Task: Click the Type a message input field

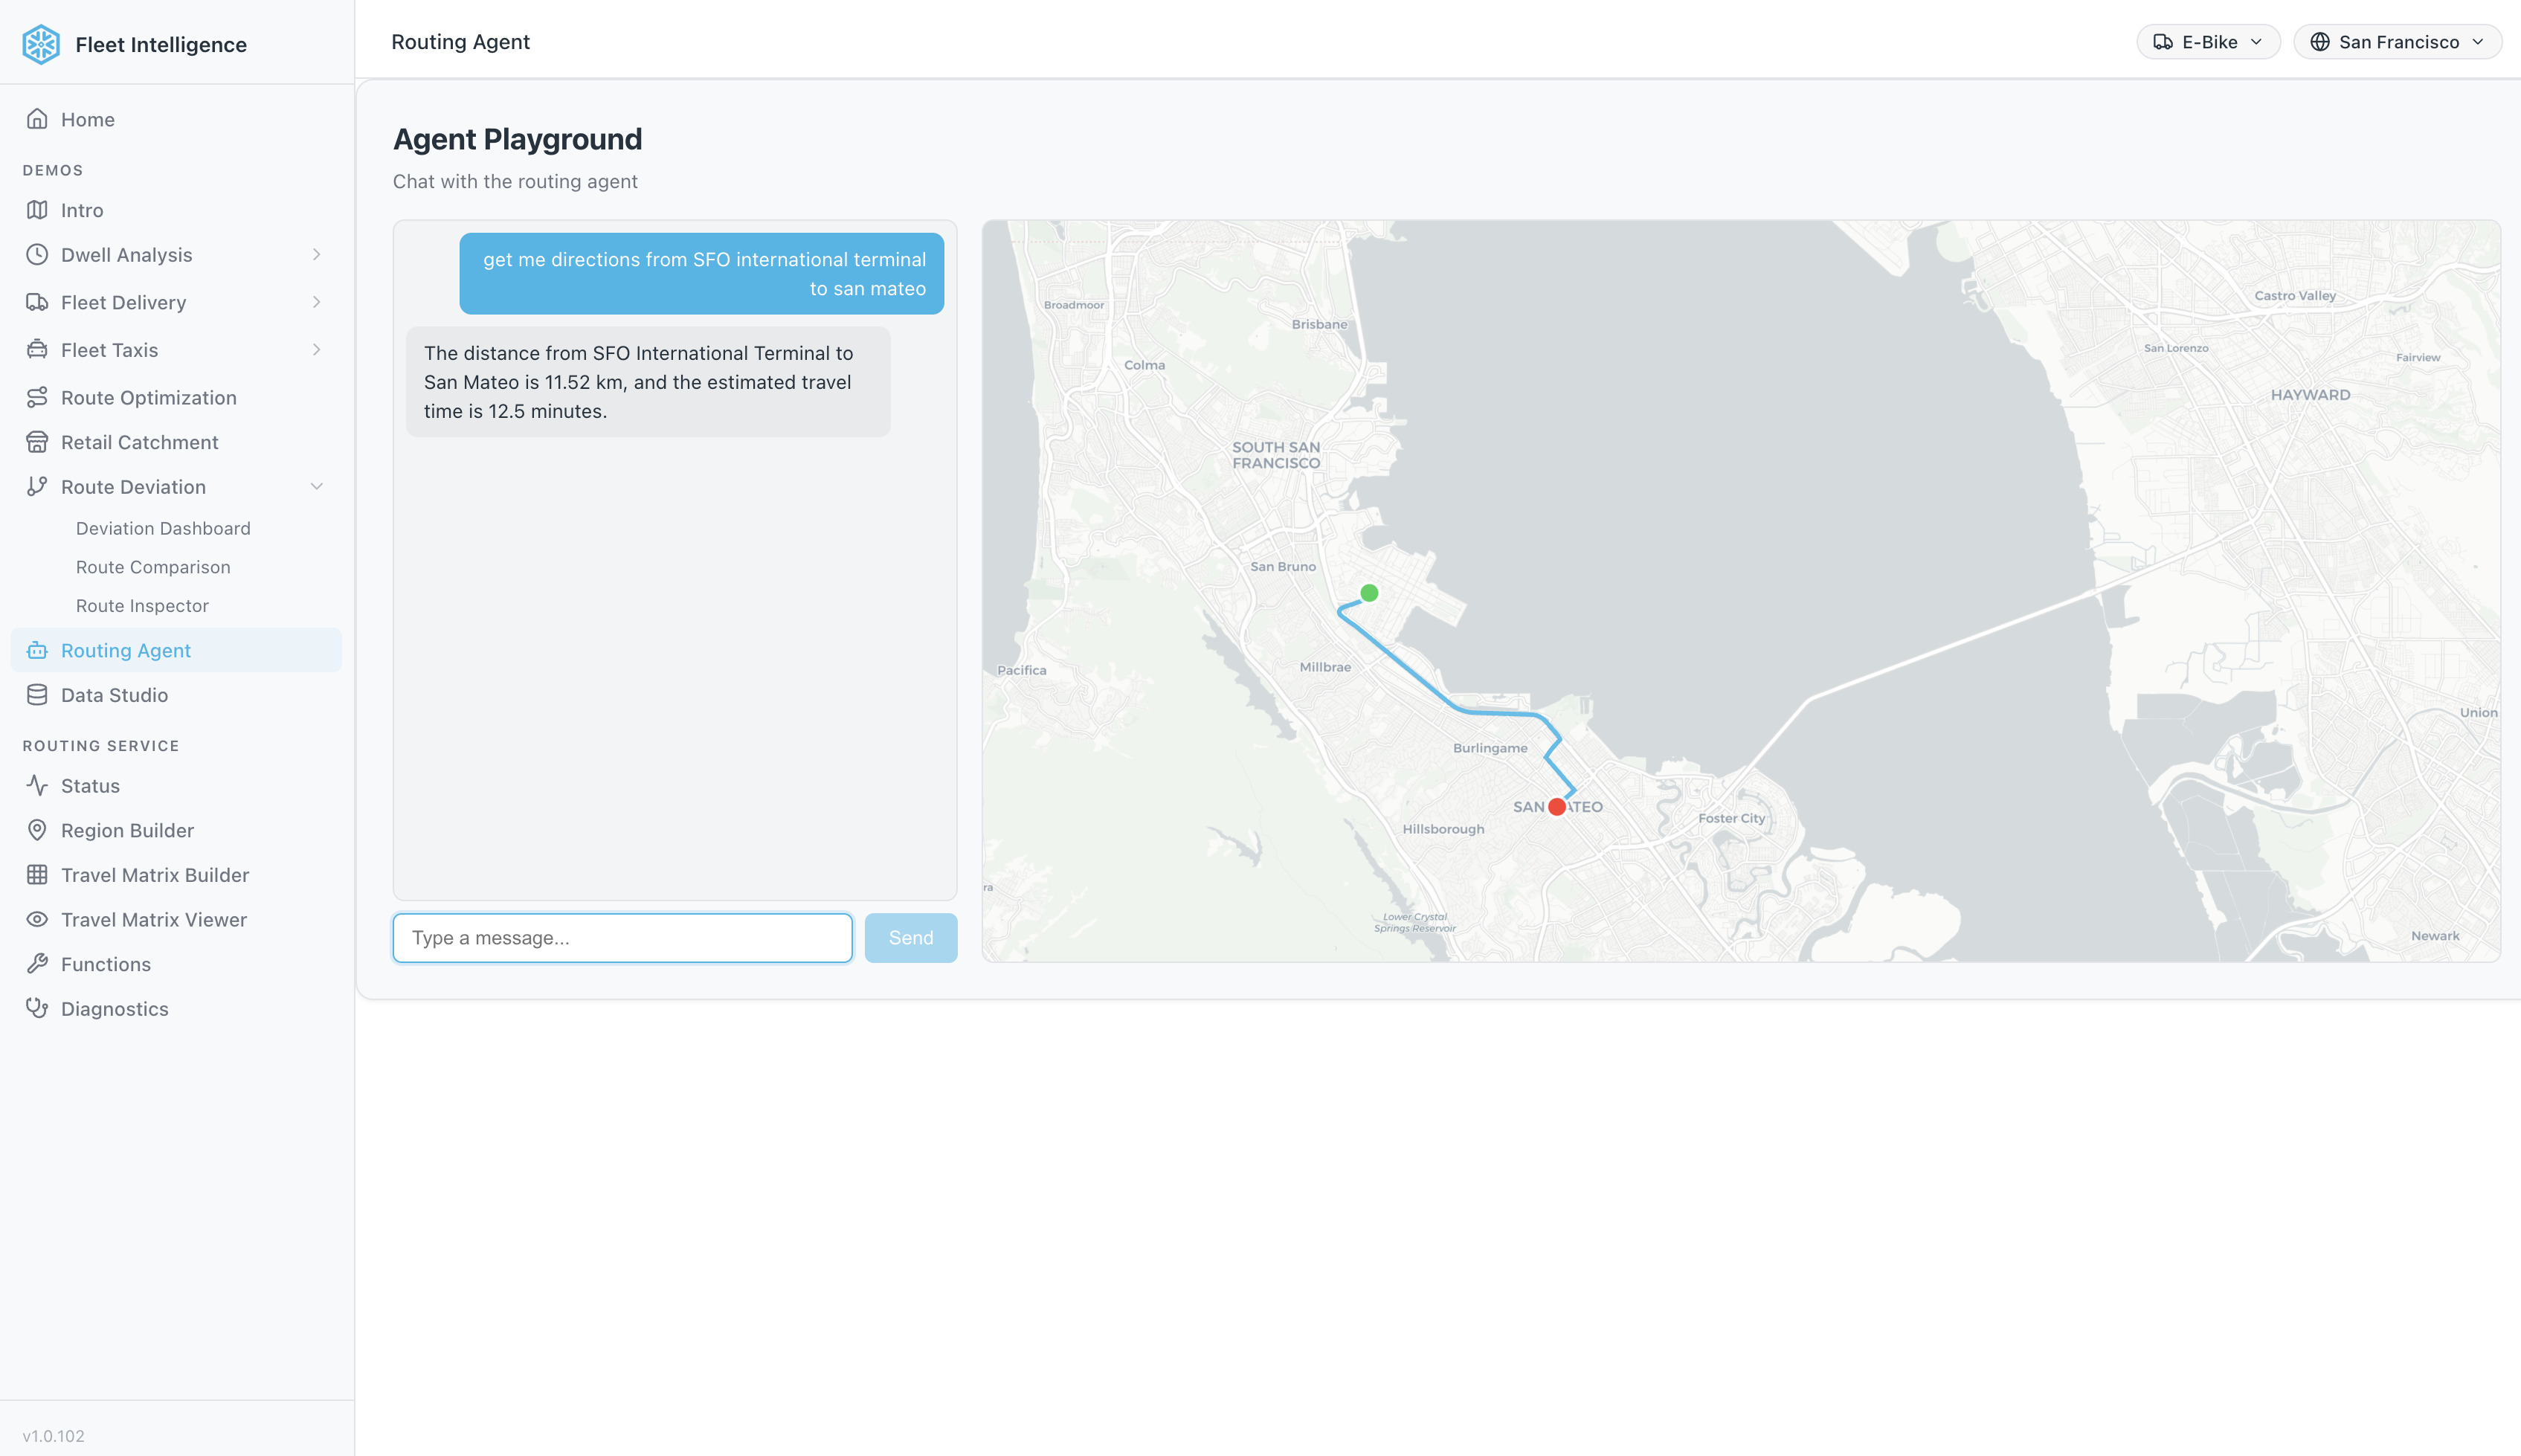Action: click(622, 938)
